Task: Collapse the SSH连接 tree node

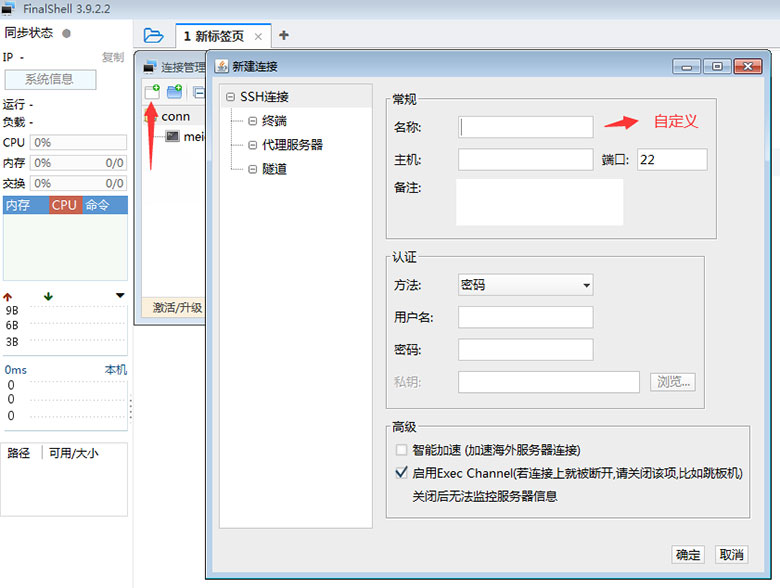Action: pyautogui.click(x=231, y=97)
